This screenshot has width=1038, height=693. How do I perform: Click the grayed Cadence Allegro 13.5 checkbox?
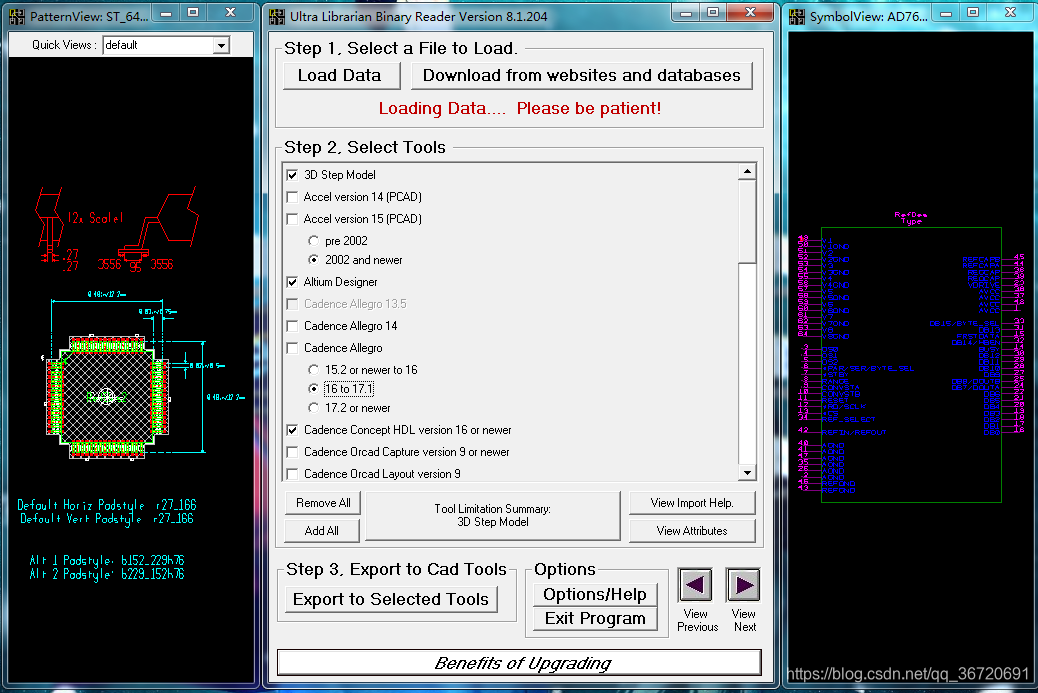pyautogui.click(x=293, y=304)
